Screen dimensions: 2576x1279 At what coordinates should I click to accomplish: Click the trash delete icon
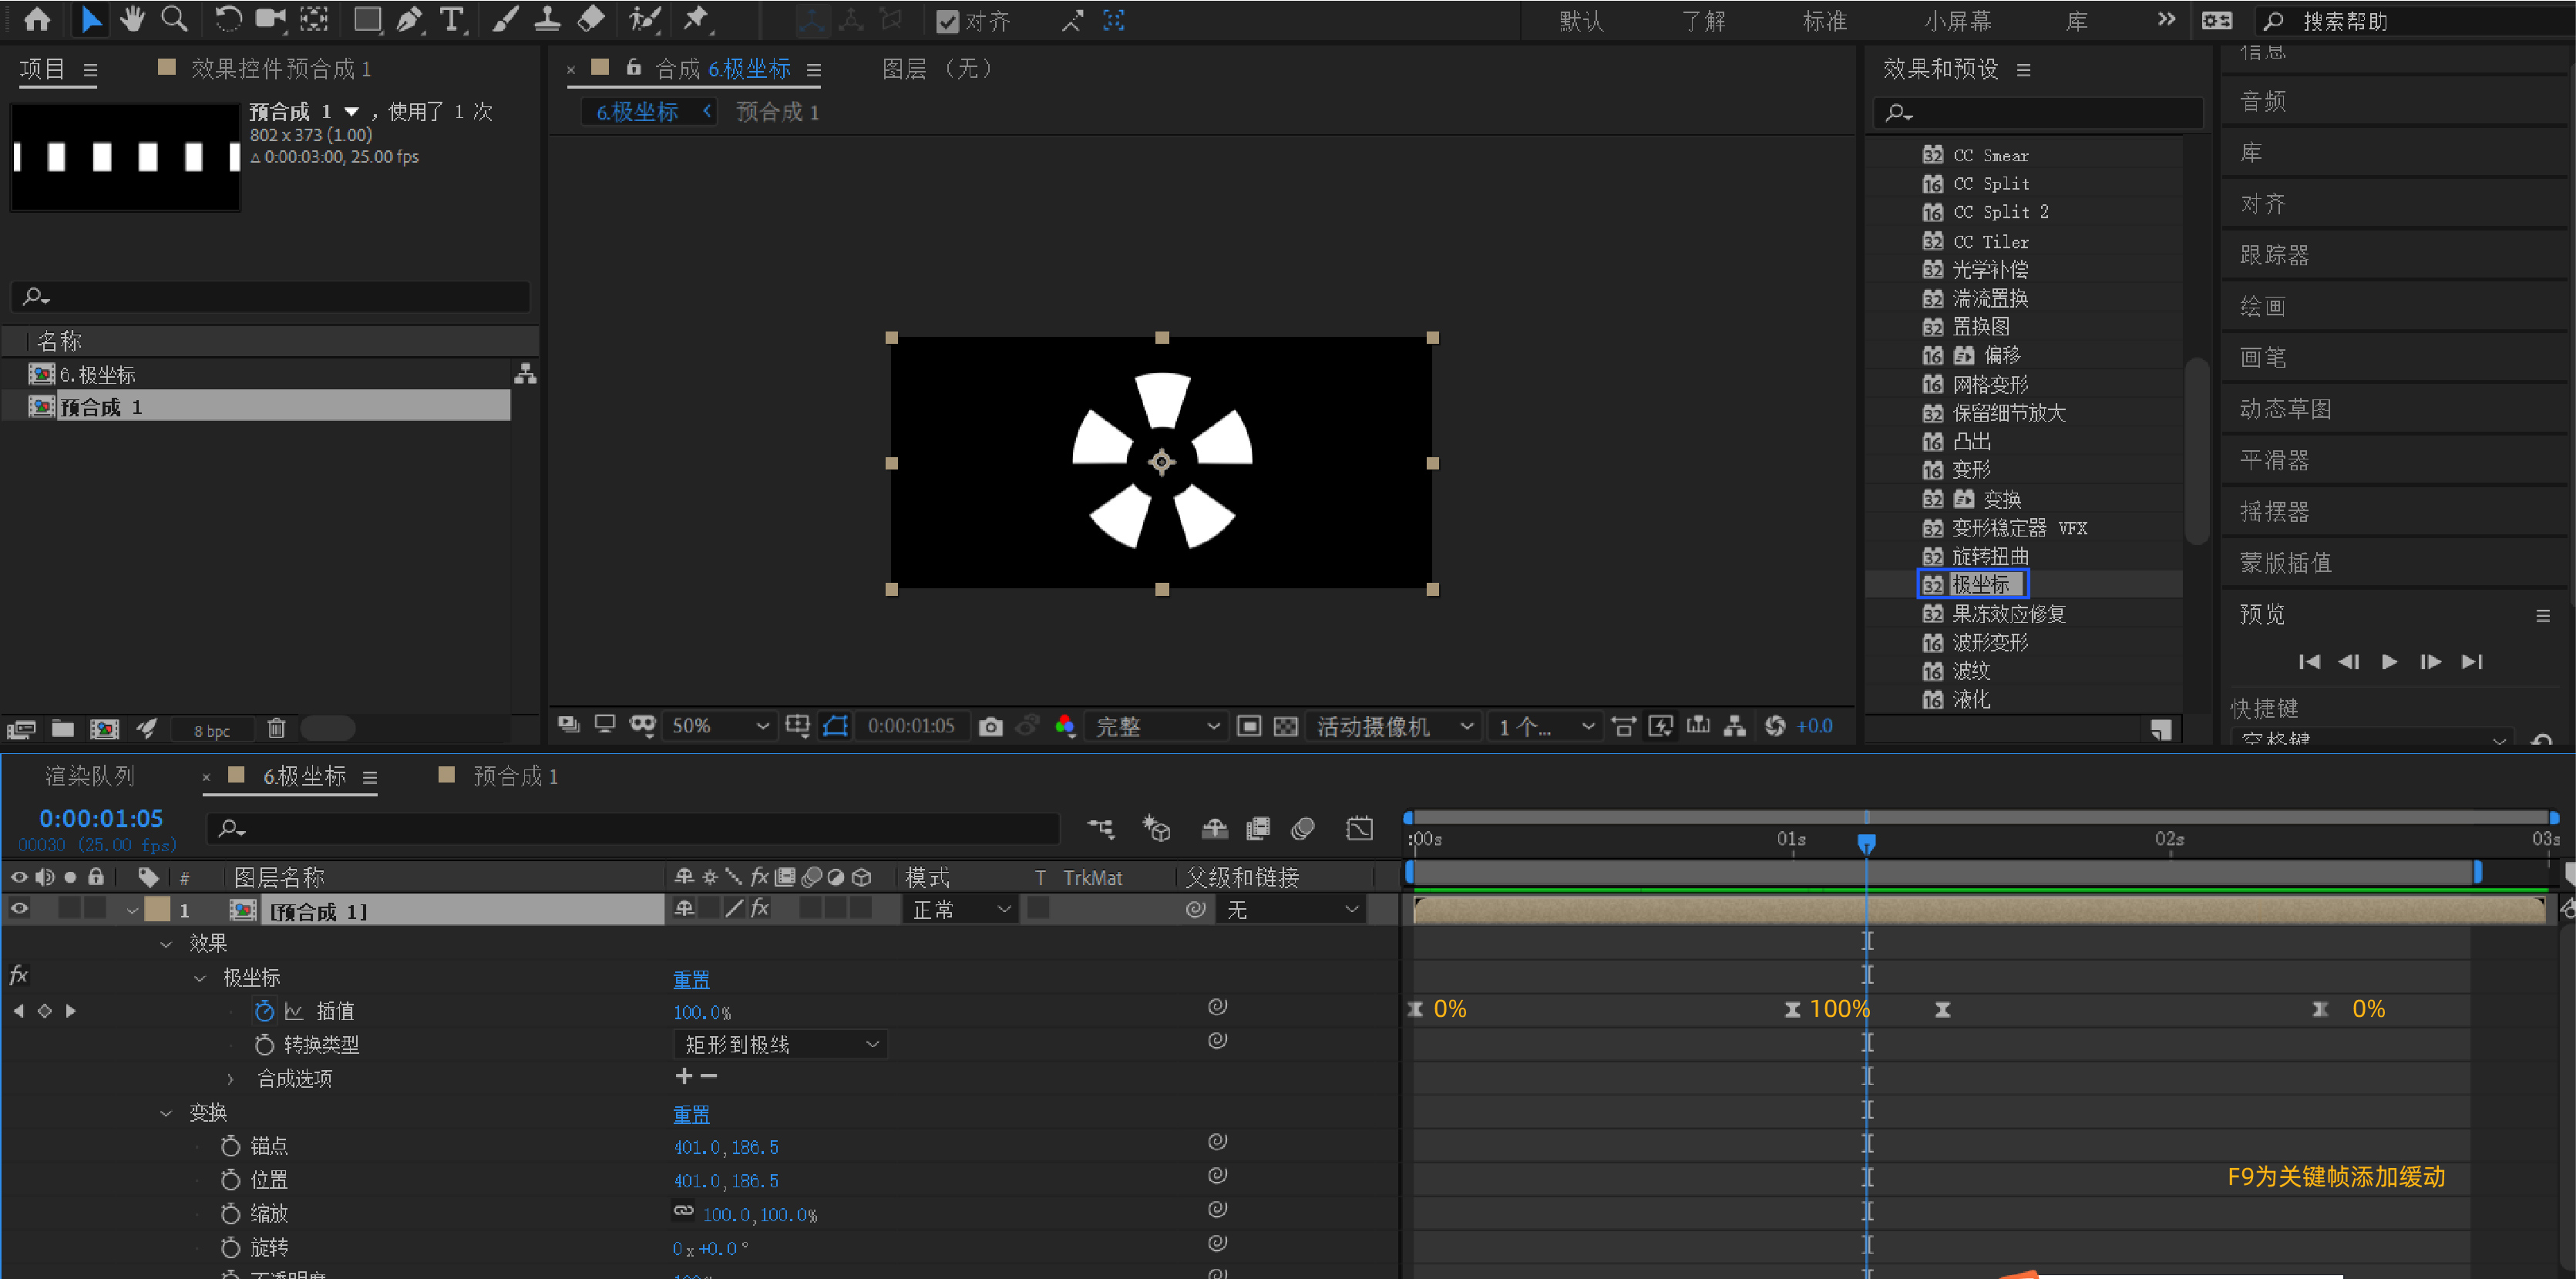tap(276, 729)
